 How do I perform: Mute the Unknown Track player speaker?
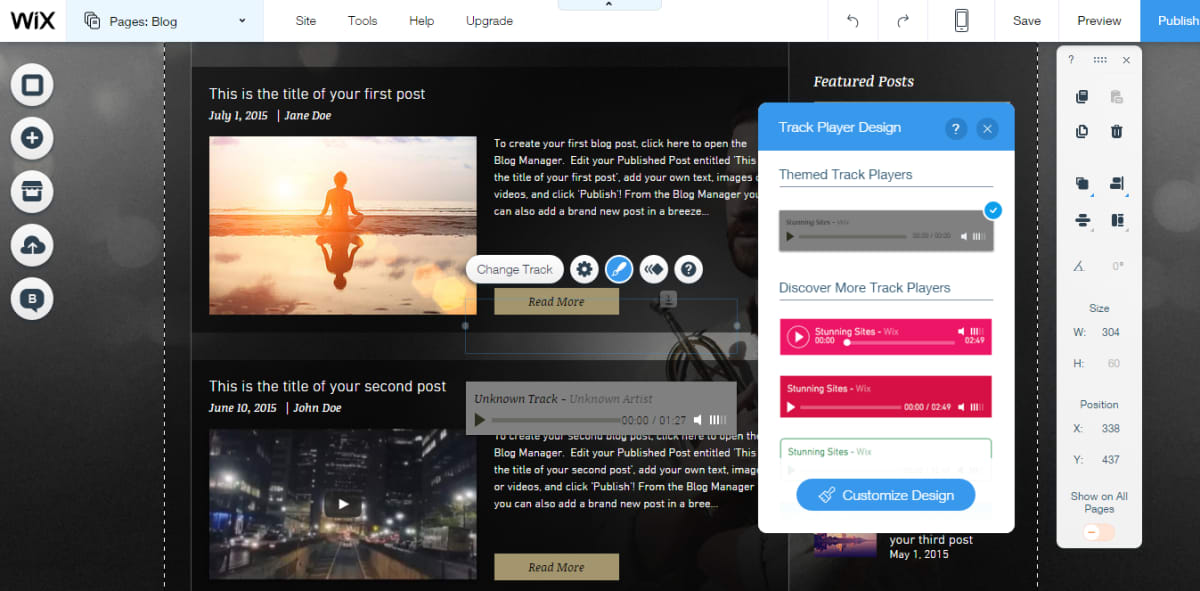(x=698, y=420)
